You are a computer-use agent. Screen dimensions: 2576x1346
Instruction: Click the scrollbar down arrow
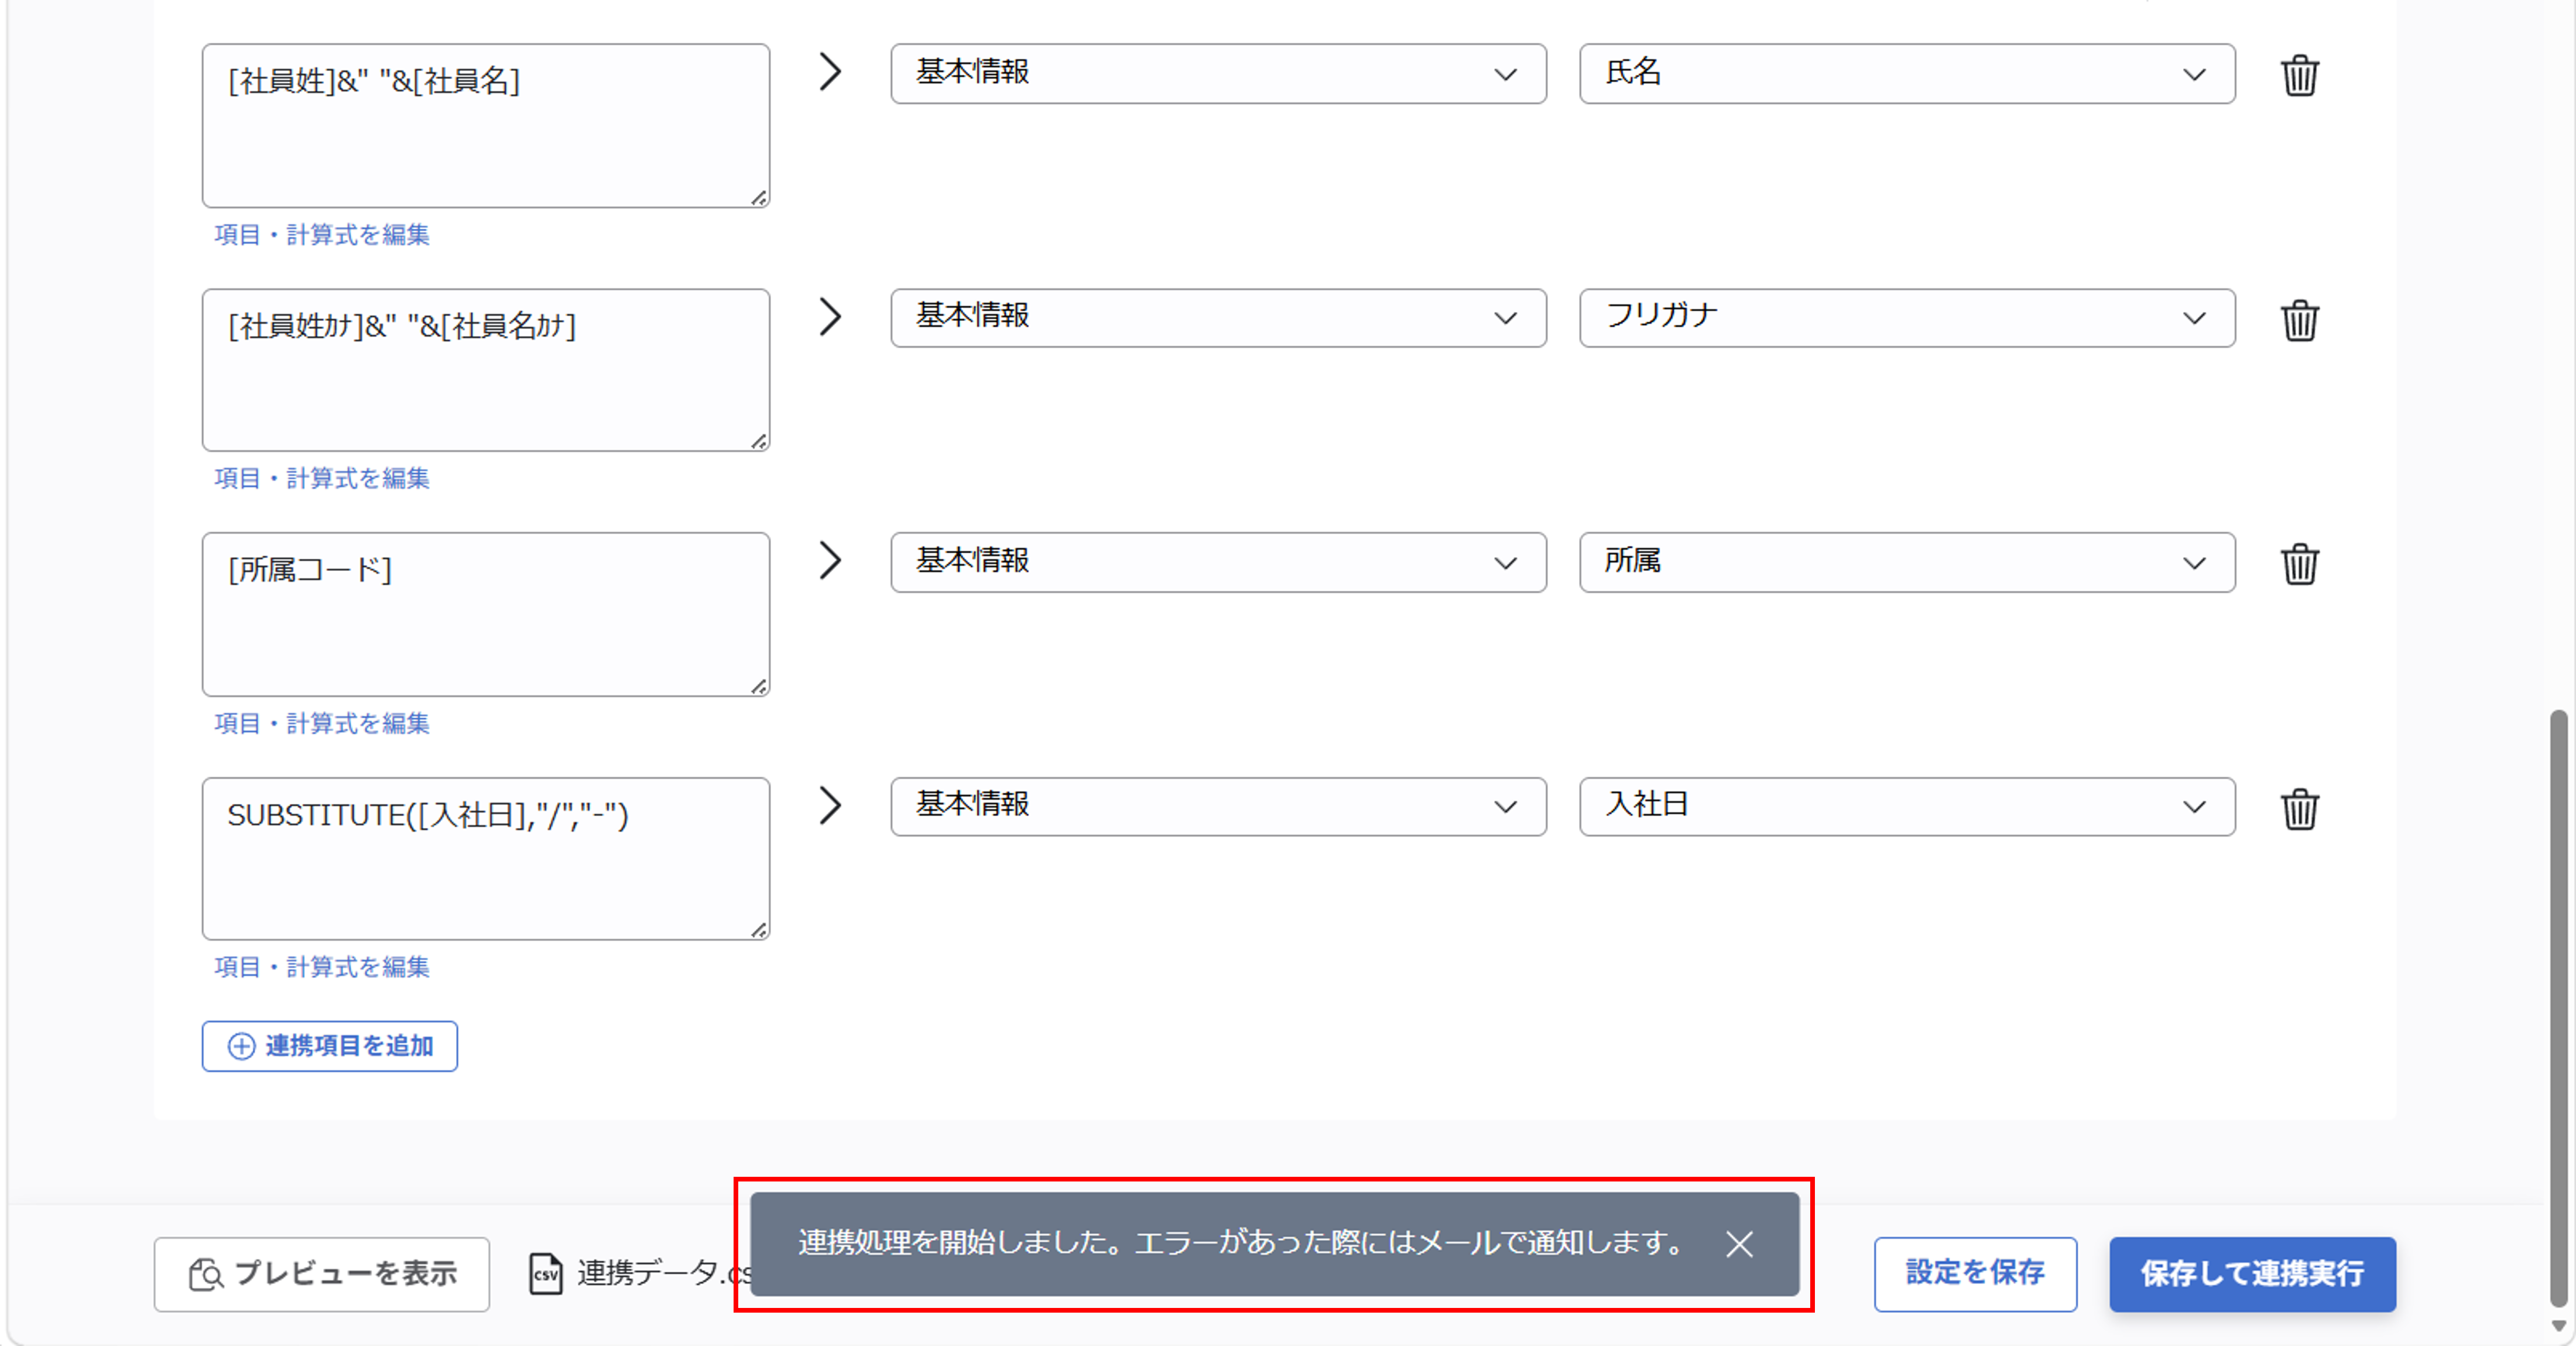[2558, 1326]
